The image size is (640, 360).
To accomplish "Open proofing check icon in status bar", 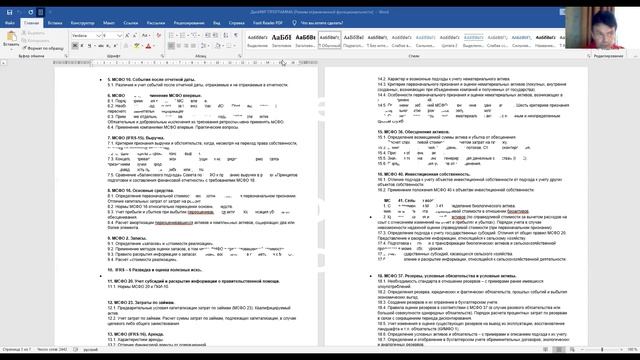I will pos(76,349).
